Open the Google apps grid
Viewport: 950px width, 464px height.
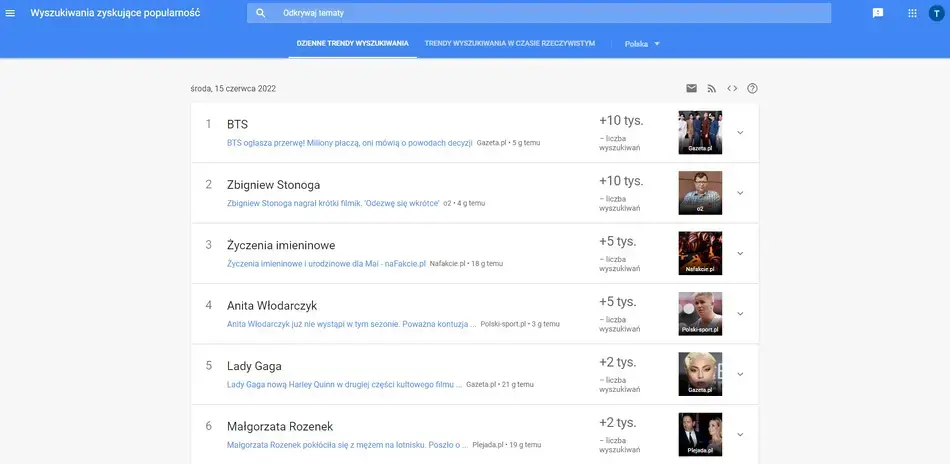coord(912,13)
